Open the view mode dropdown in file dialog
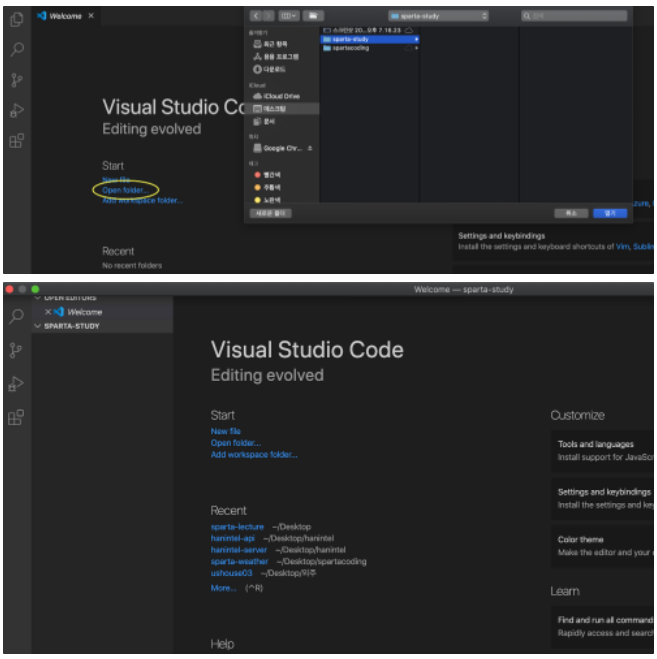This screenshot has width=657, height=659. coord(288,16)
